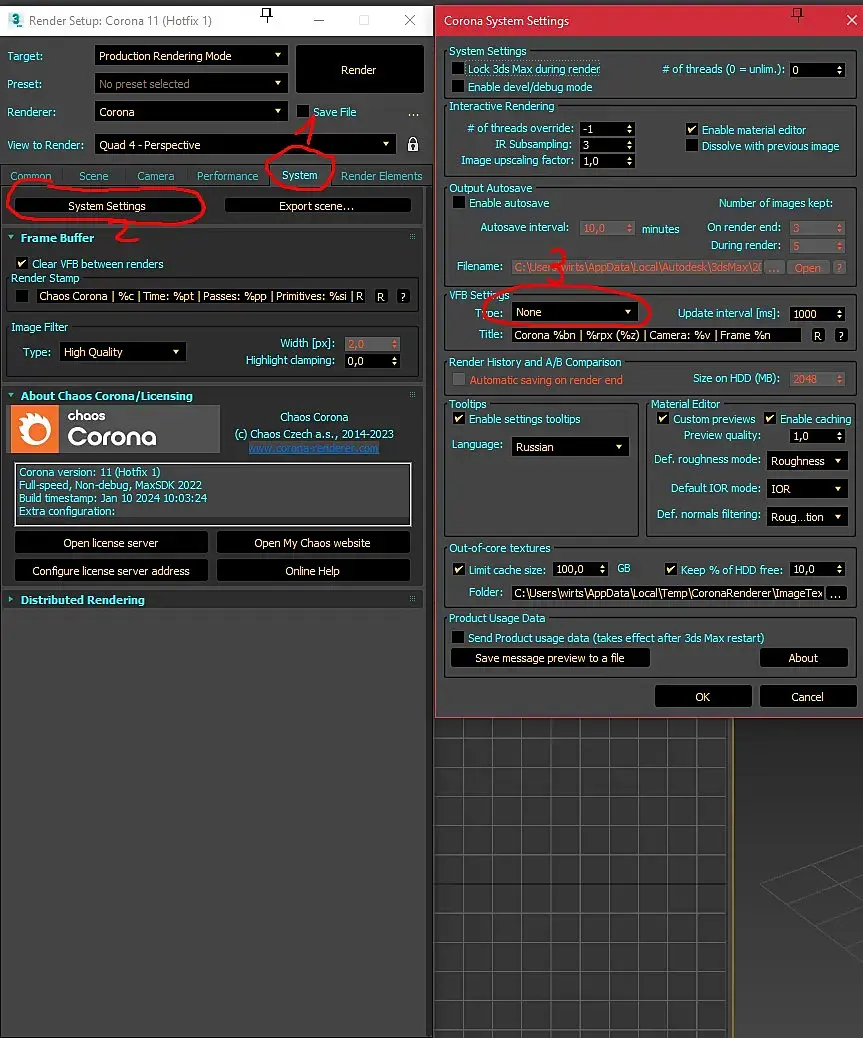Click the Online Help button
Screen dimensions: 863x1038
point(312,571)
